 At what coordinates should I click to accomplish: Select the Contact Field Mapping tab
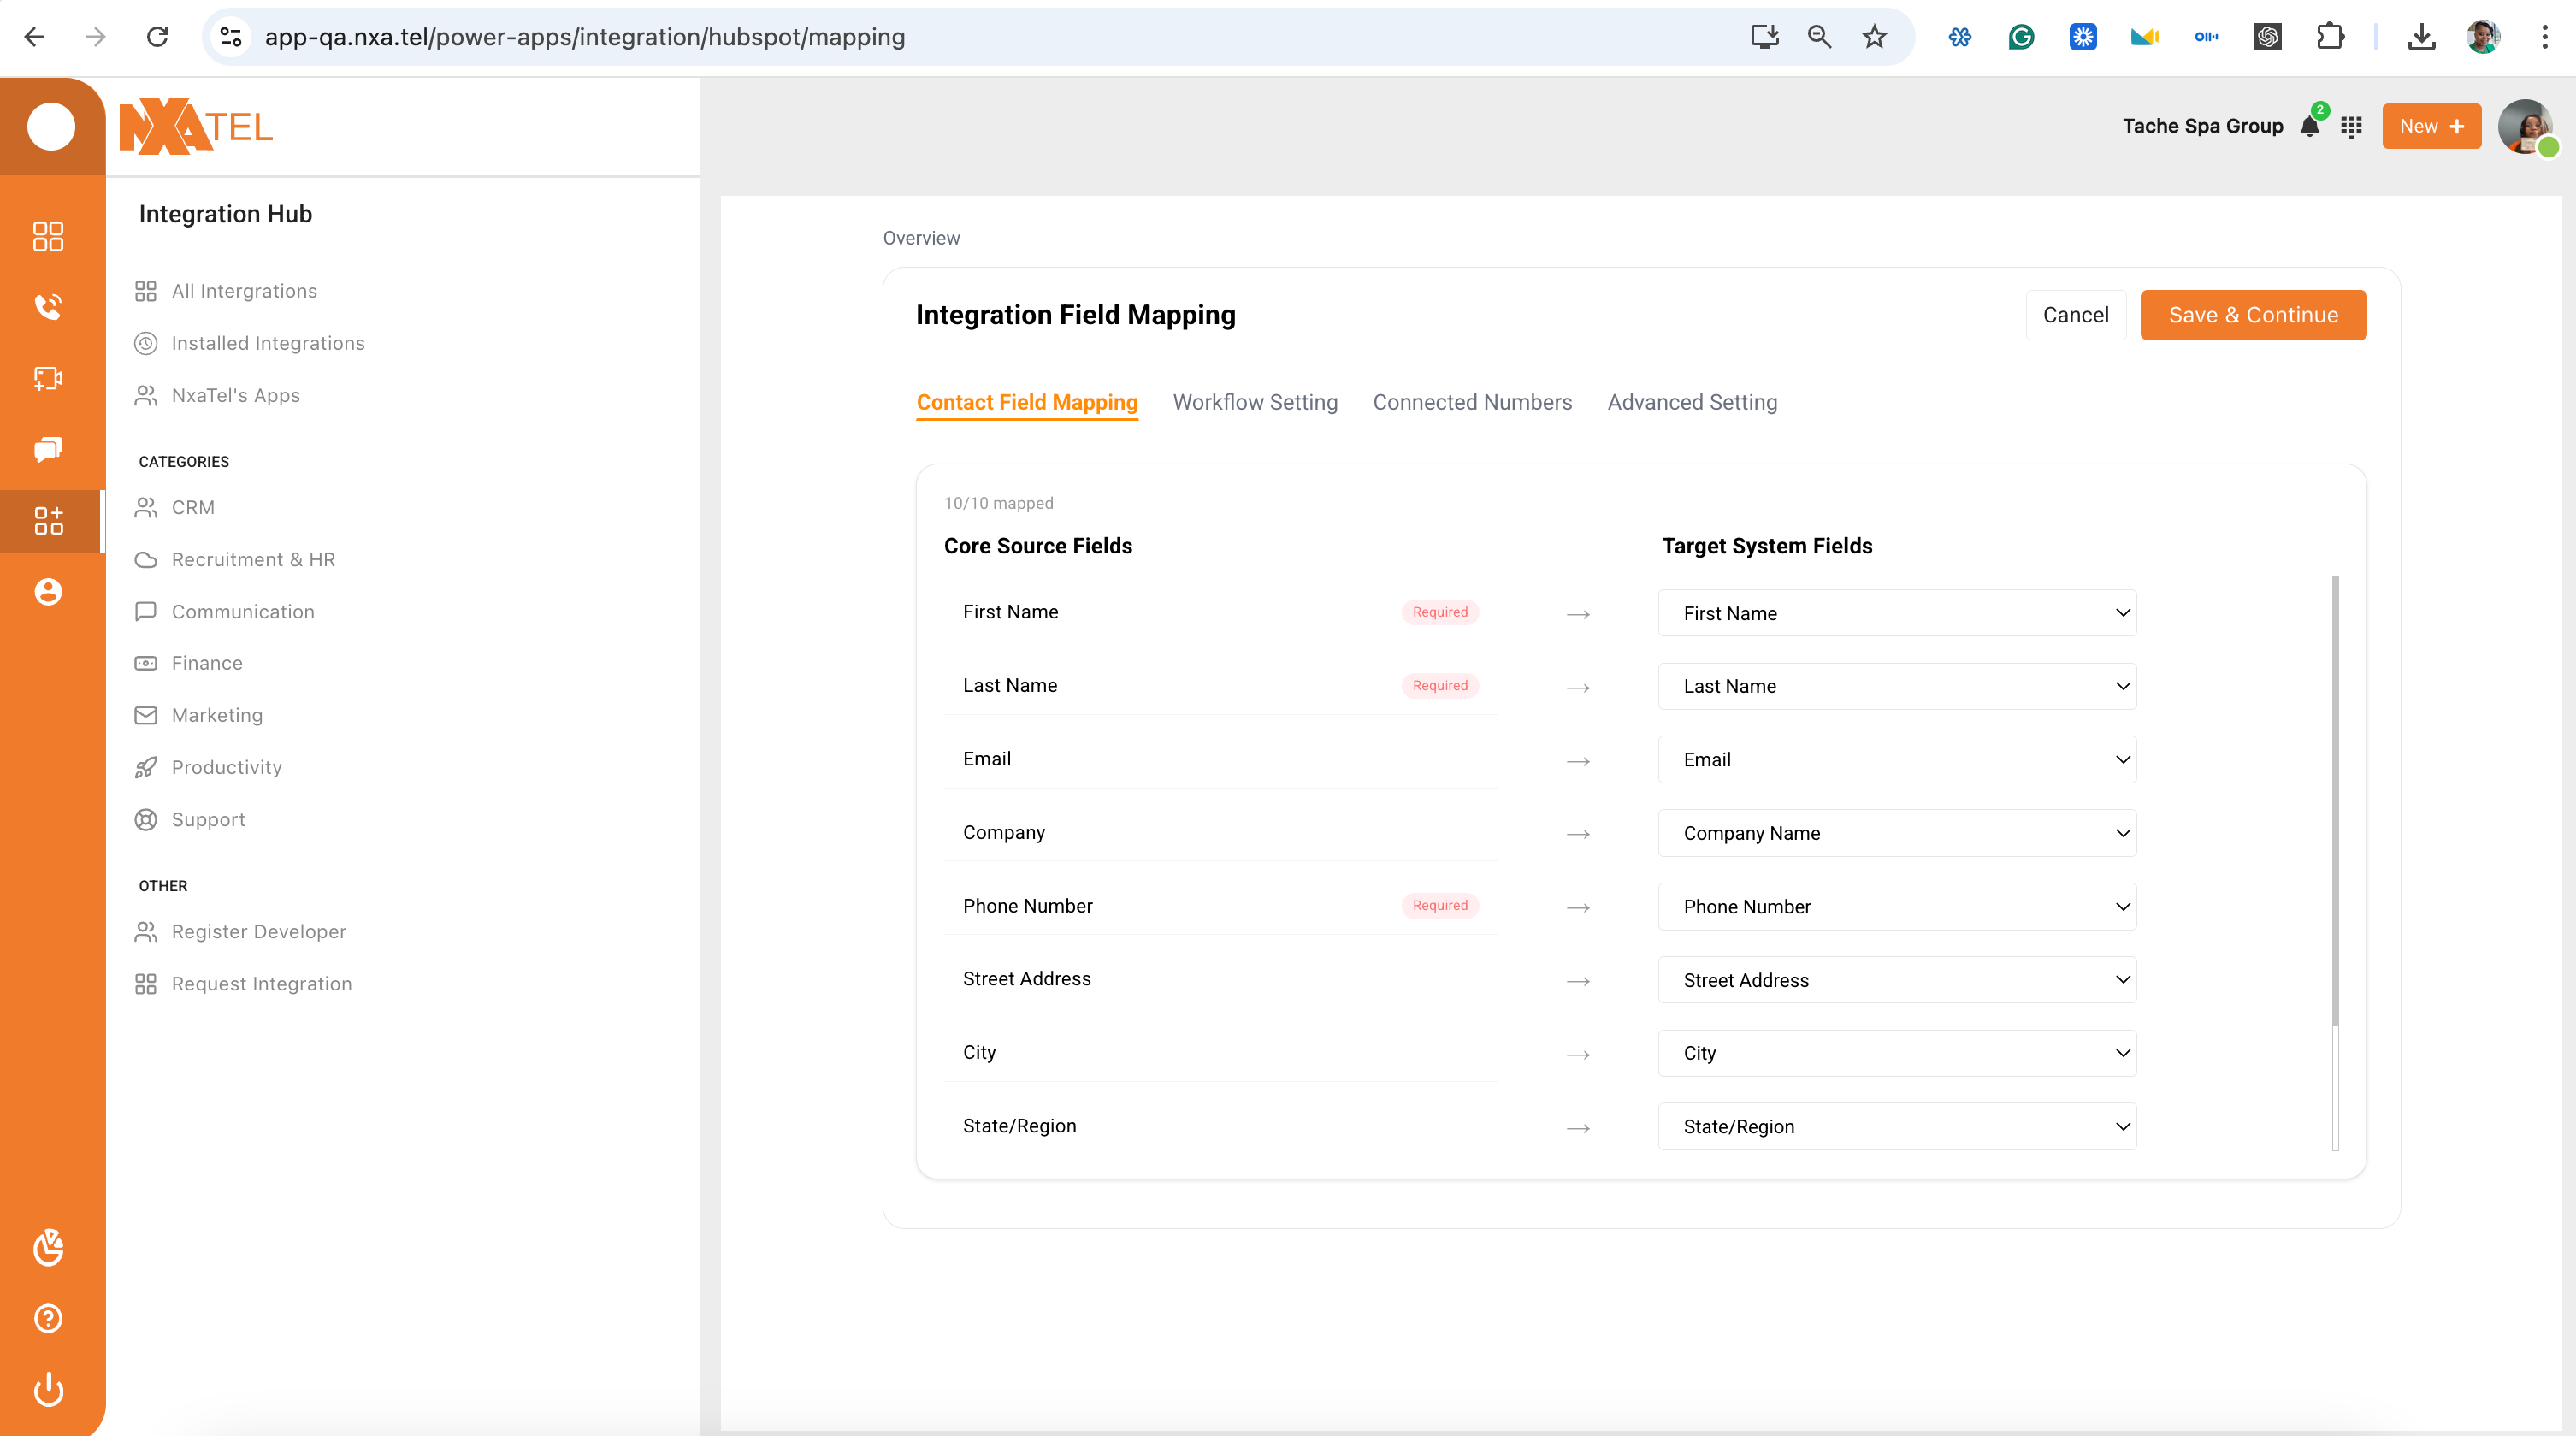click(x=1026, y=402)
